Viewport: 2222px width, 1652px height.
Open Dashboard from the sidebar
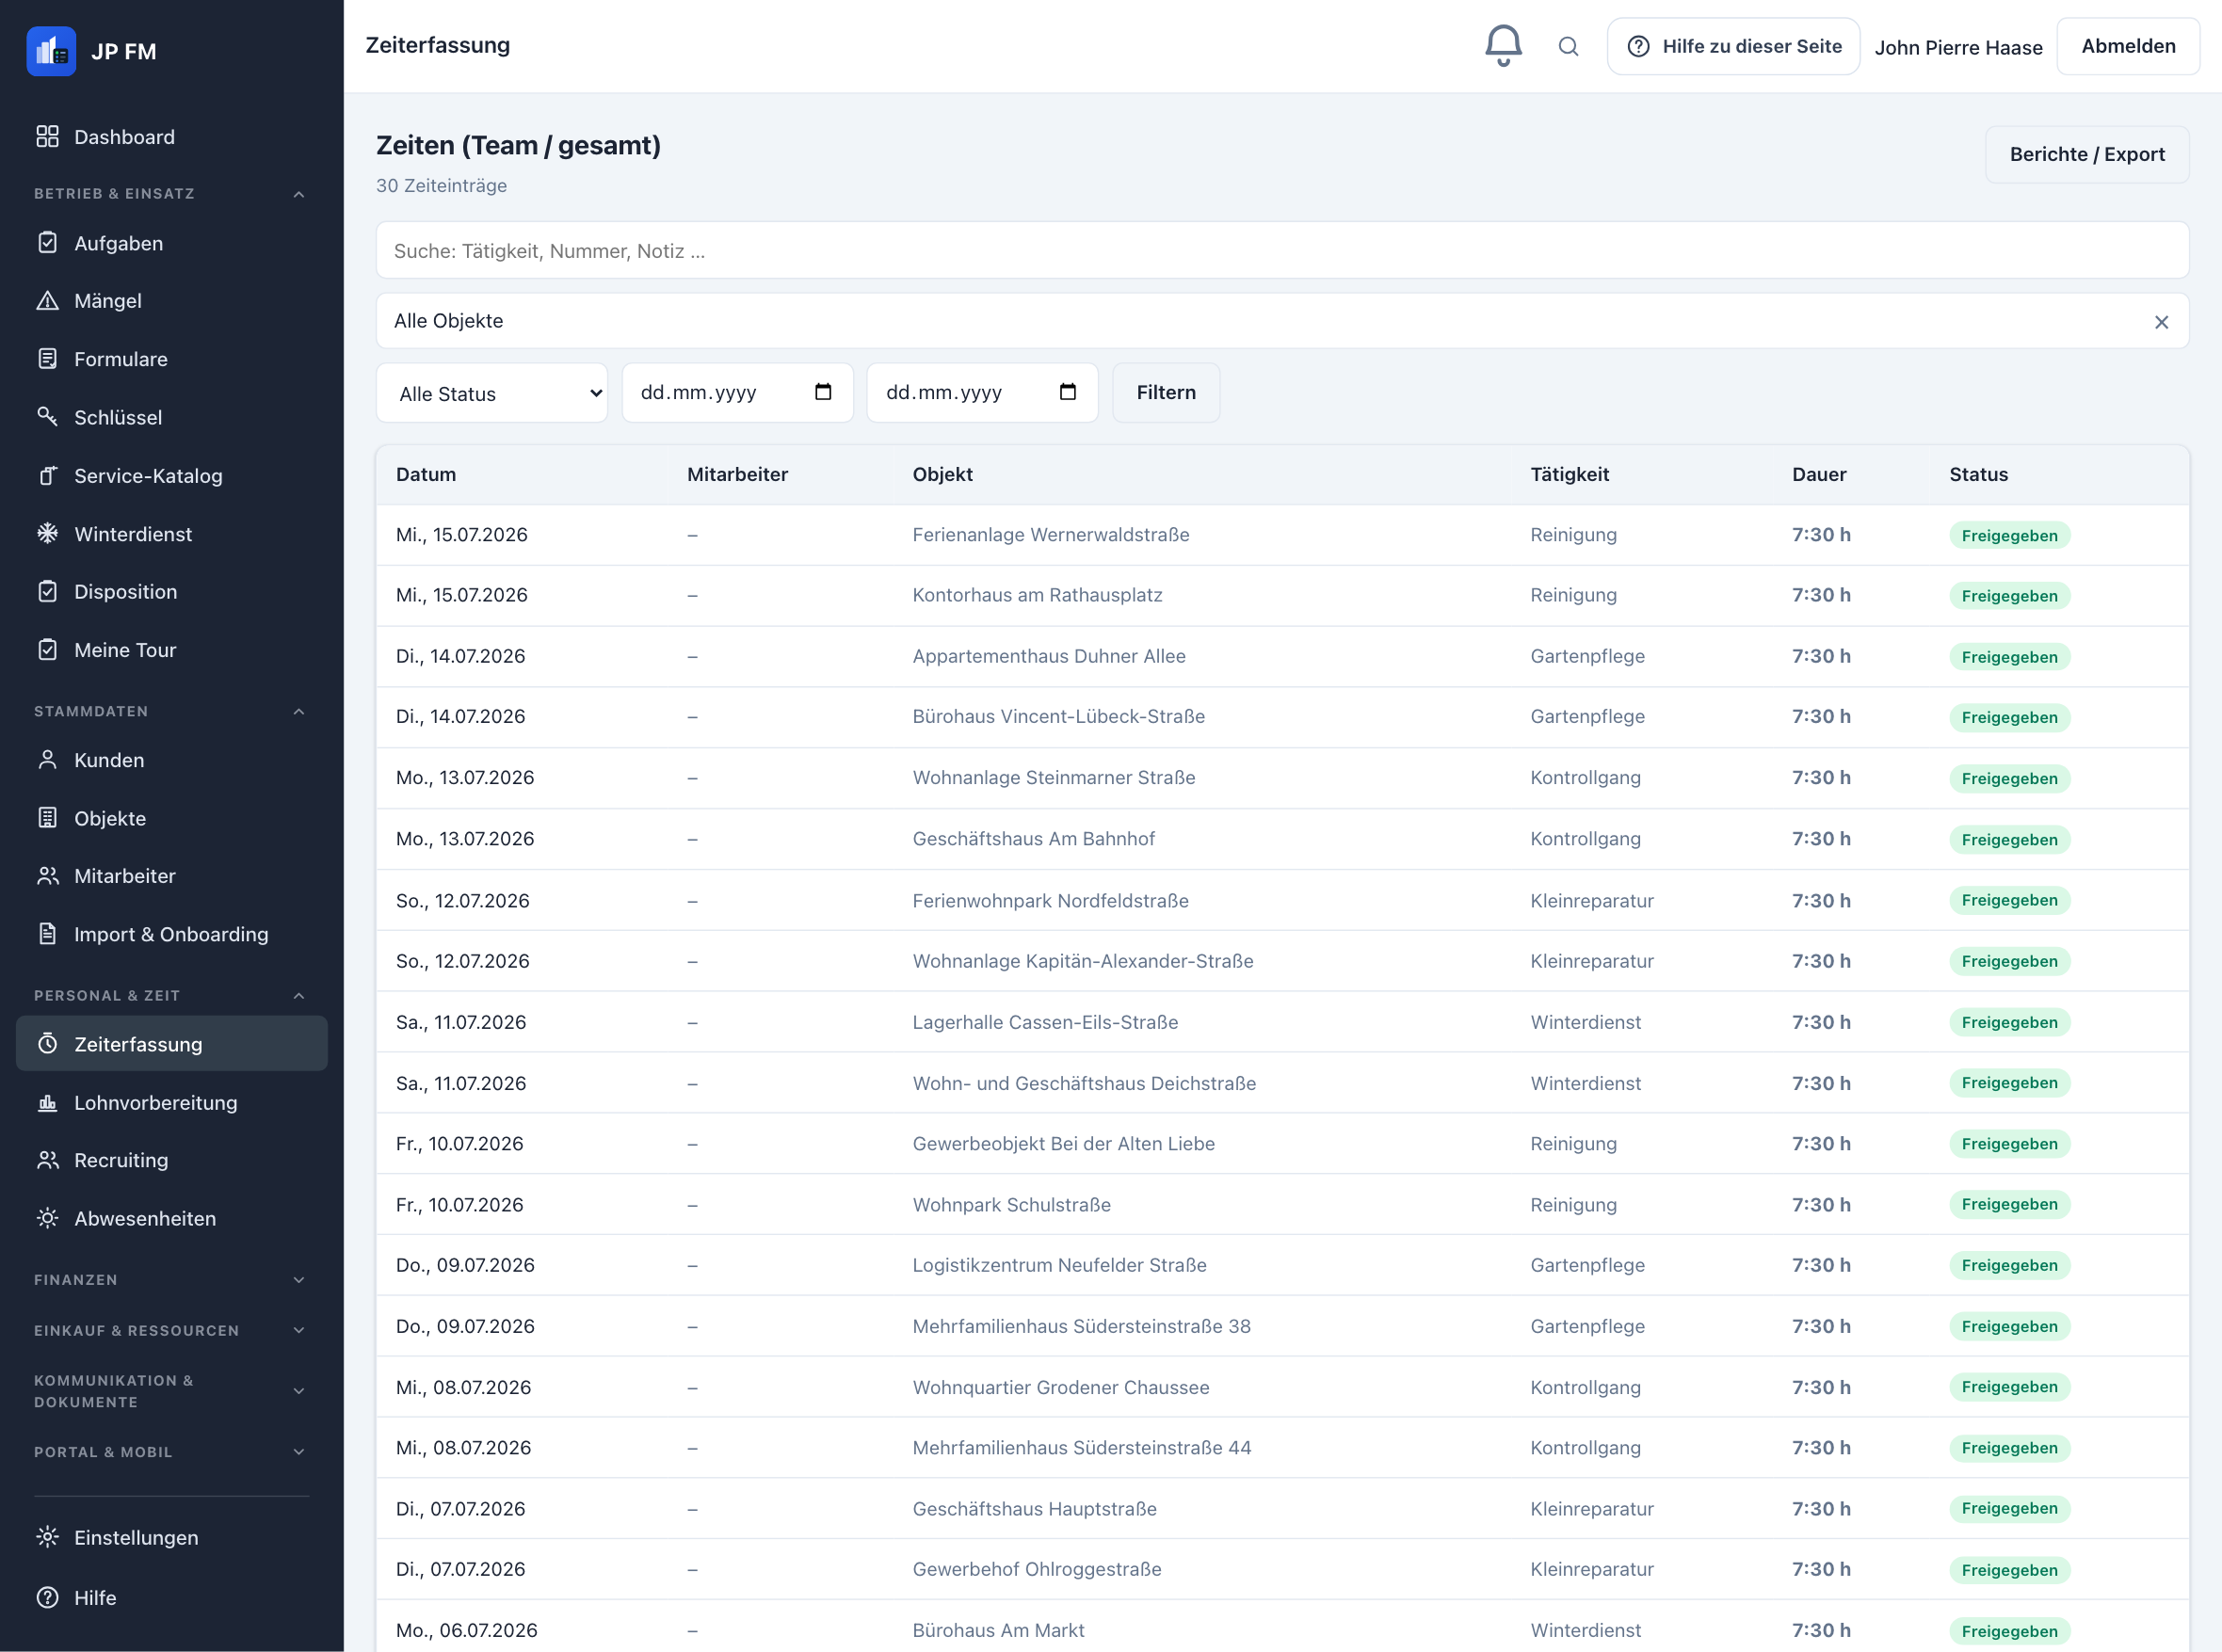click(x=172, y=137)
